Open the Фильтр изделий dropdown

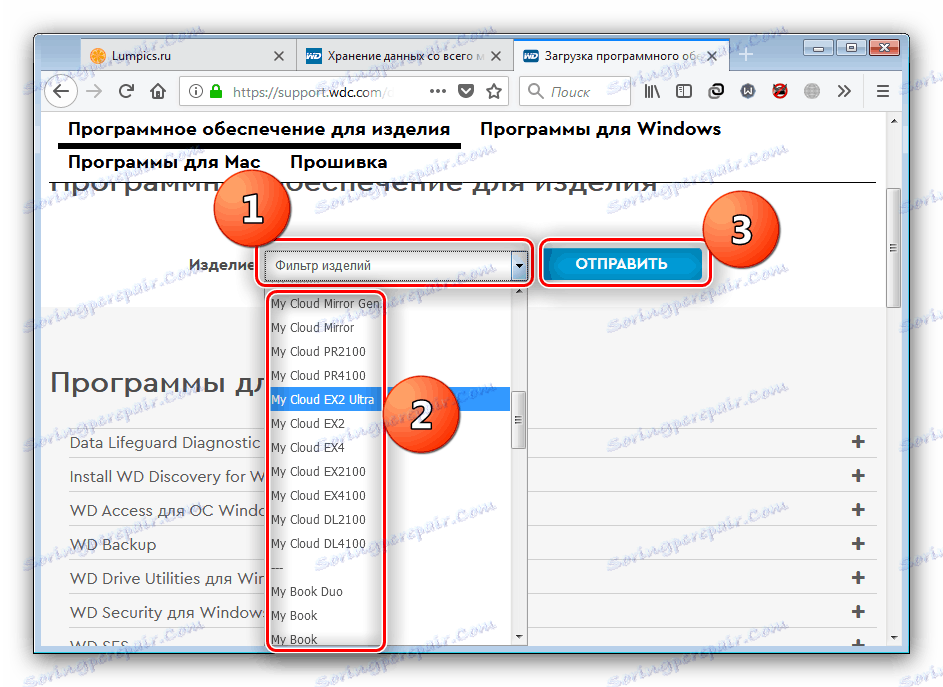pos(396,265)
